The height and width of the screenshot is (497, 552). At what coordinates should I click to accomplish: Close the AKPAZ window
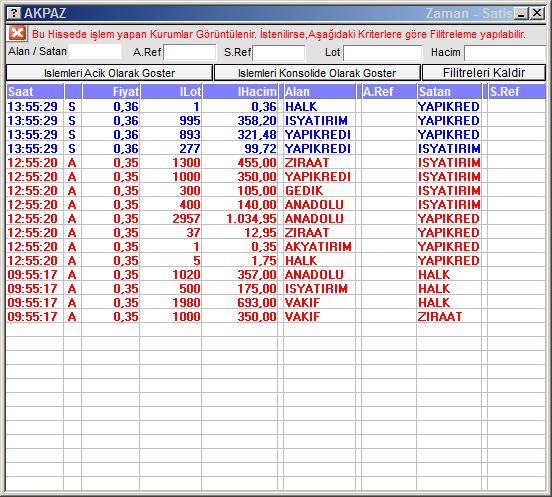click(x=537, y=13)
